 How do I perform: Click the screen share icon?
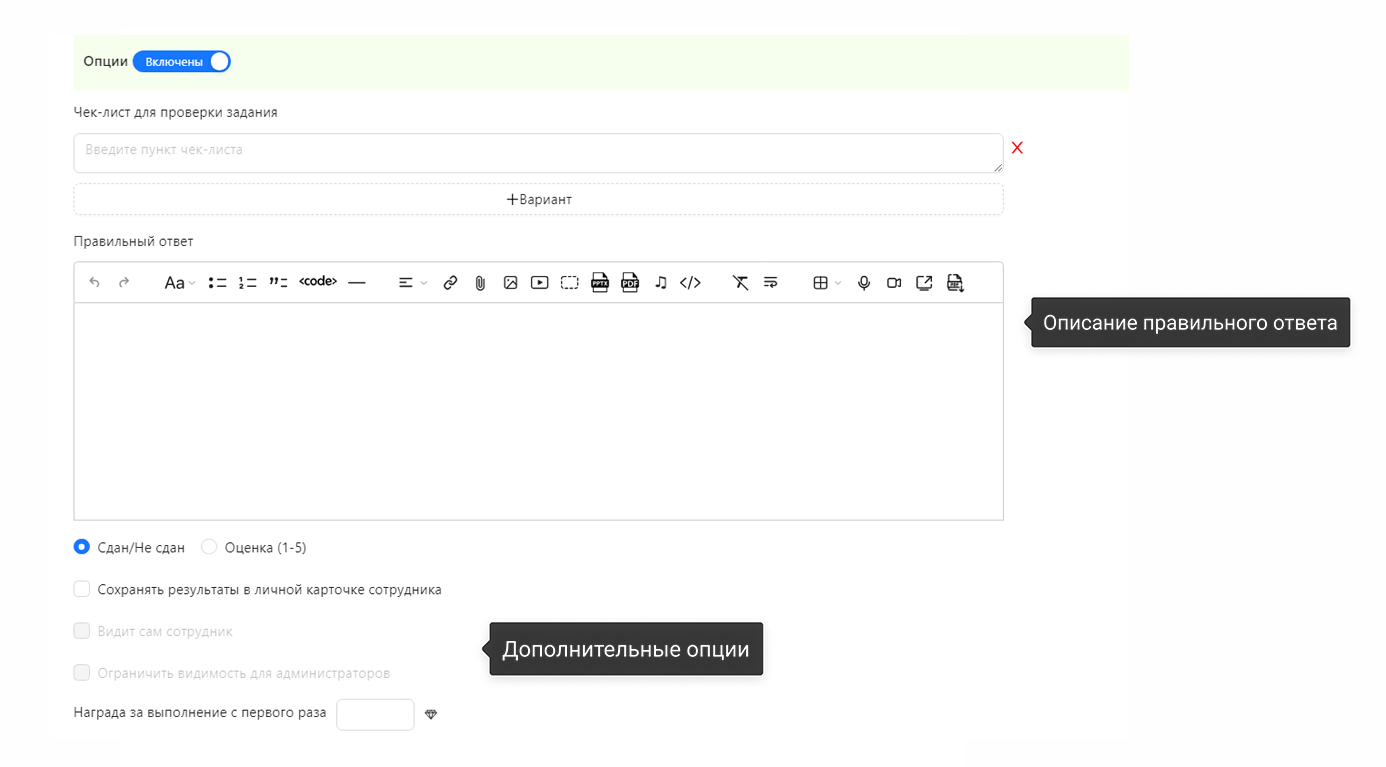click(924, 283)
